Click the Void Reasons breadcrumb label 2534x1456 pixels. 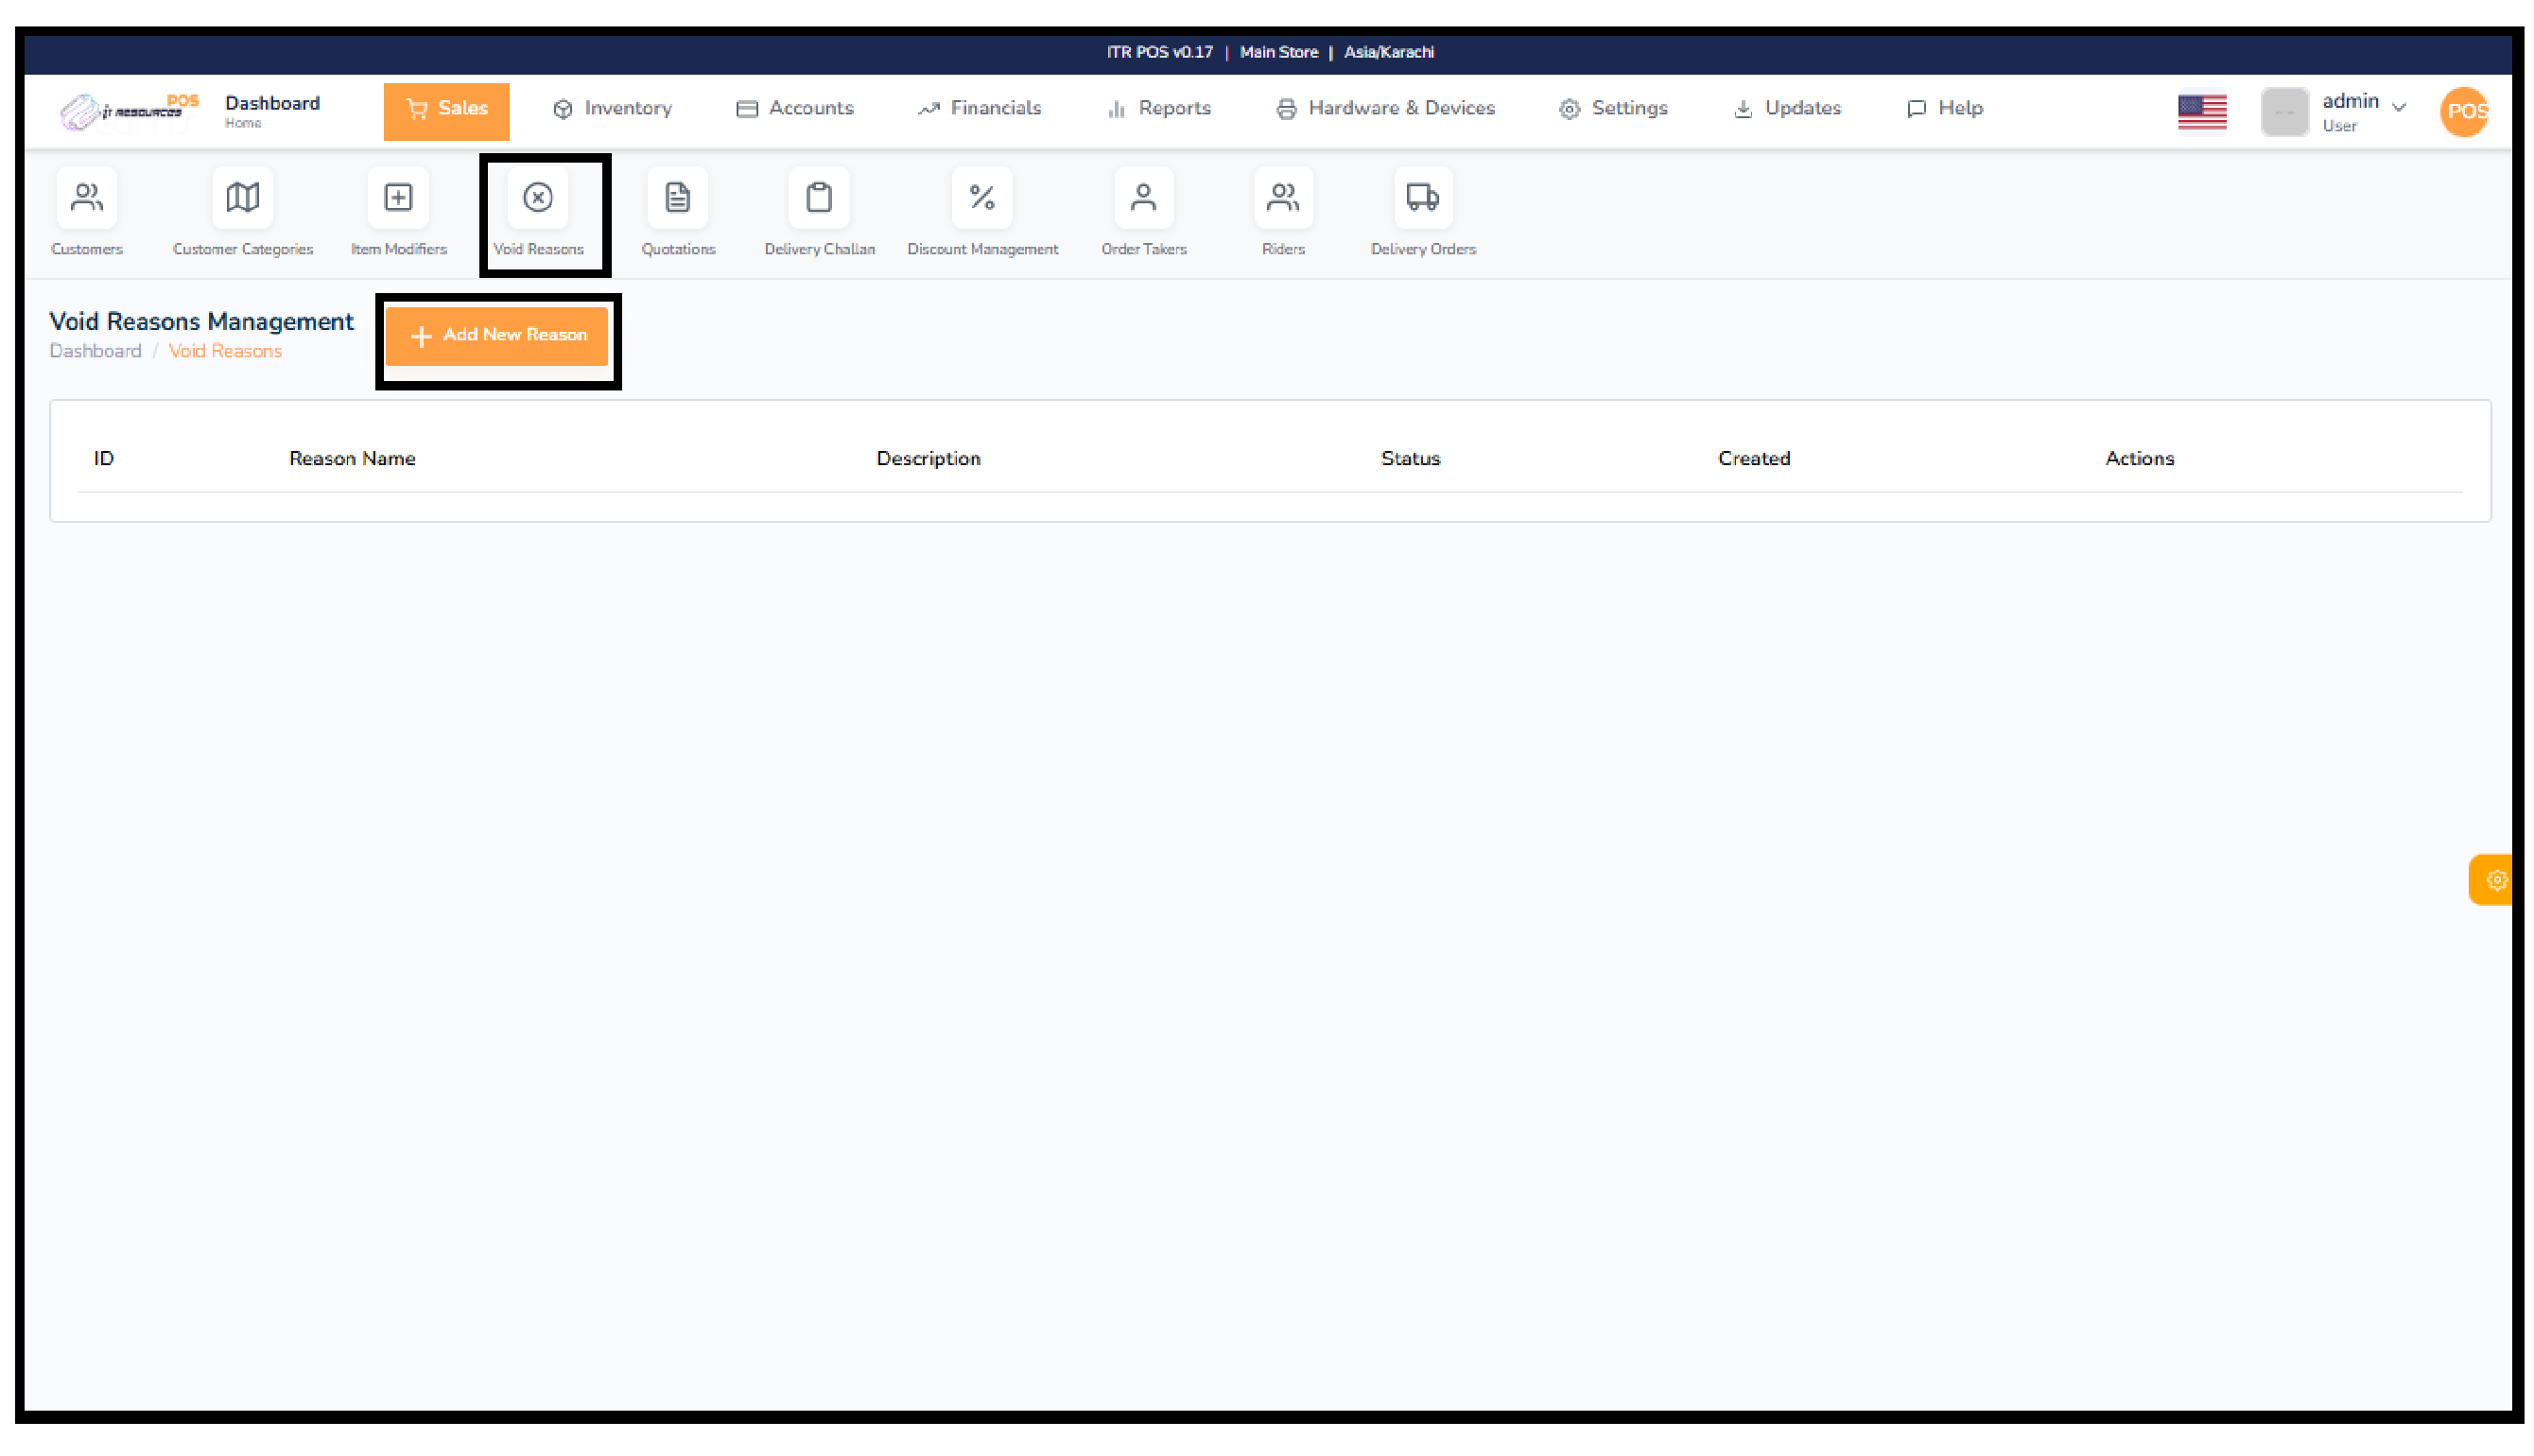tap(225, 351)
